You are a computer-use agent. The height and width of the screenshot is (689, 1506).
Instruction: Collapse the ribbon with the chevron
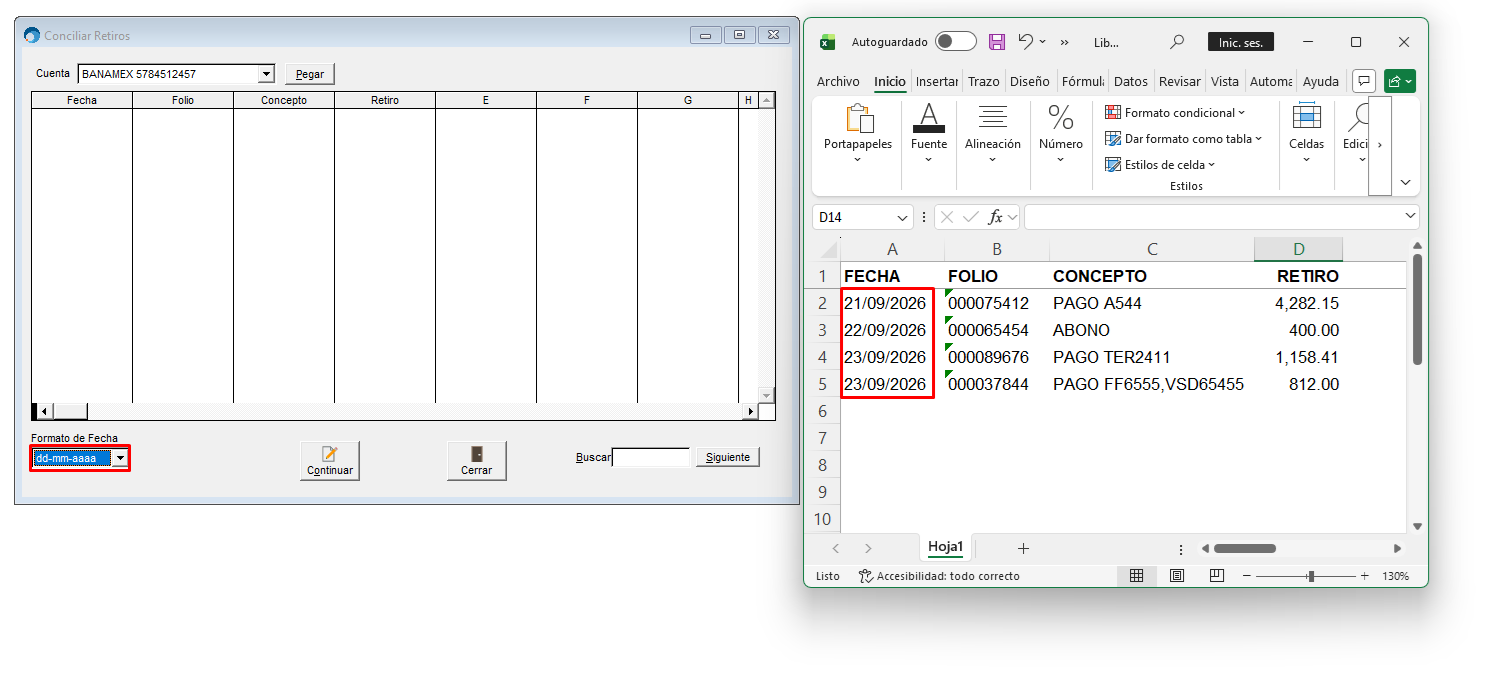coord(1406,183)
